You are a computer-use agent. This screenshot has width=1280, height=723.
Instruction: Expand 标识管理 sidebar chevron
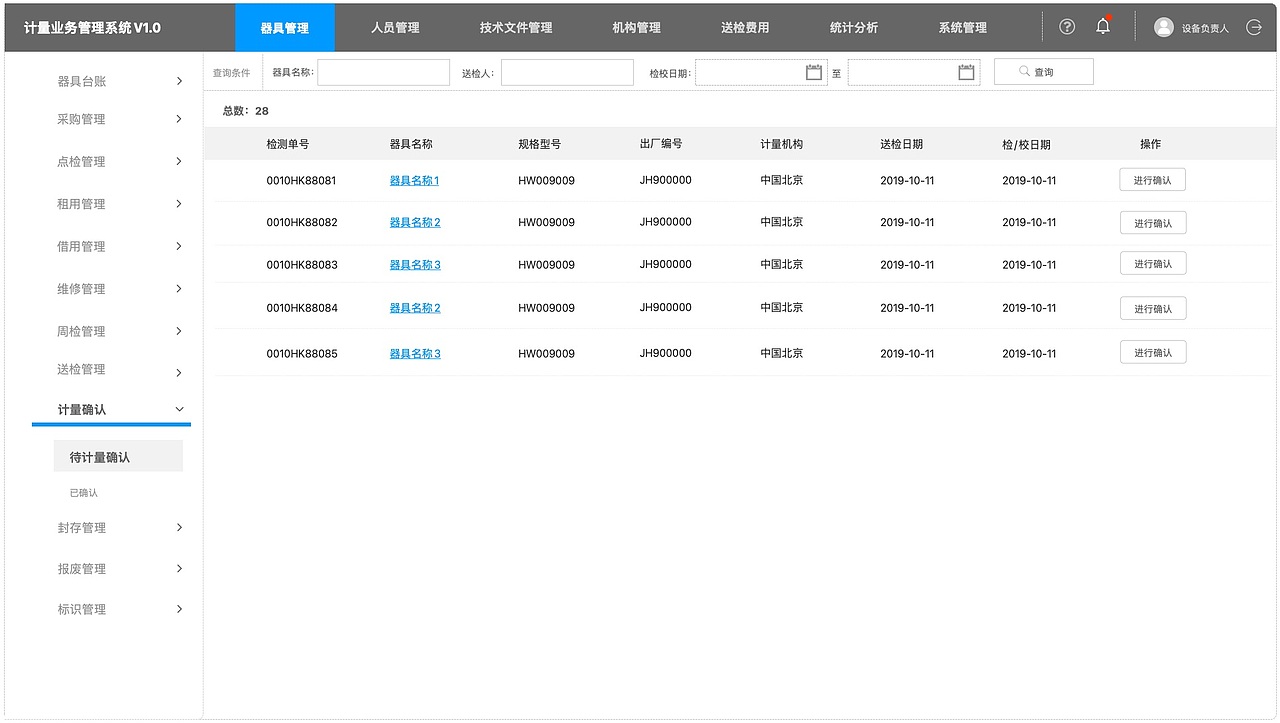point(179,608)
